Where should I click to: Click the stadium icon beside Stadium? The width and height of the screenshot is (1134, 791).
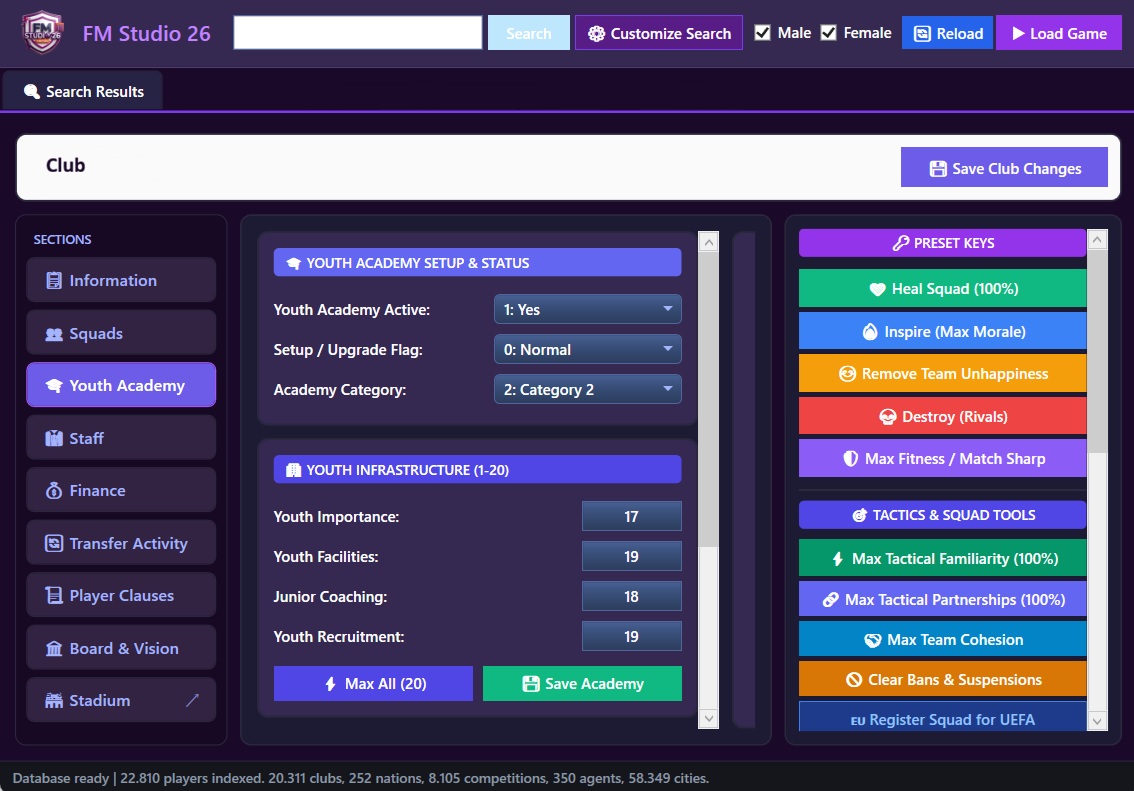[x=54, y=701]
